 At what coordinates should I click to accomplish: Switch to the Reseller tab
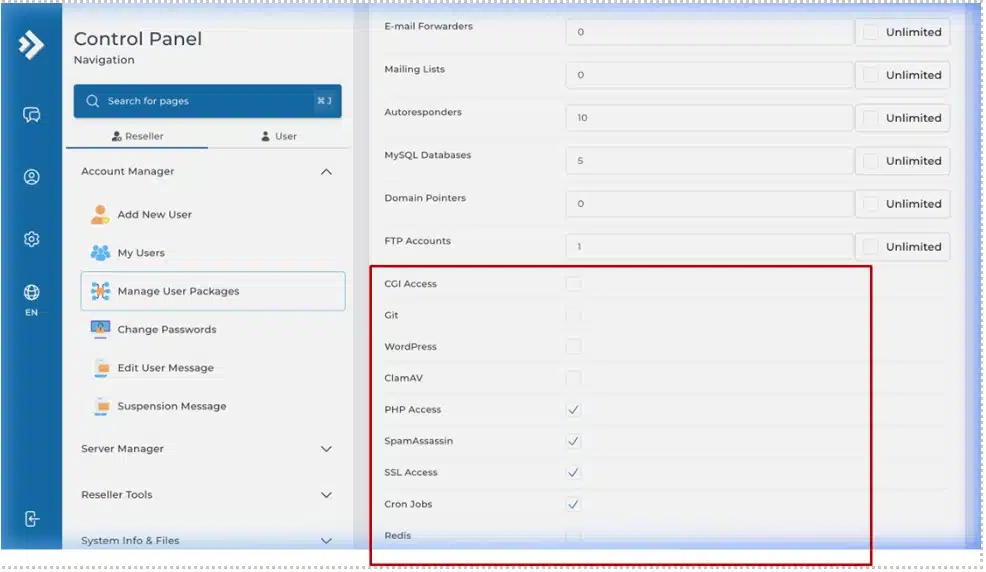(137, 136)
